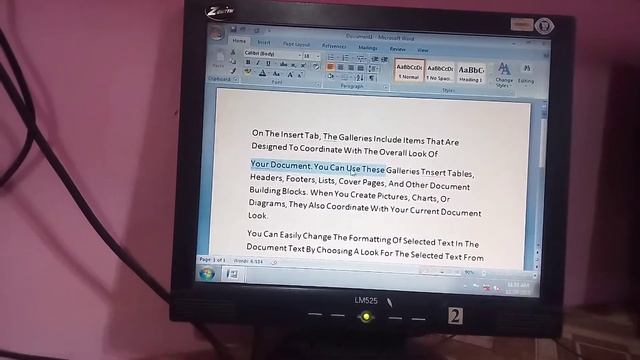Switch to the Page Layout tab
This screenshot has height=360, width=640.
(x=296, y=44)
